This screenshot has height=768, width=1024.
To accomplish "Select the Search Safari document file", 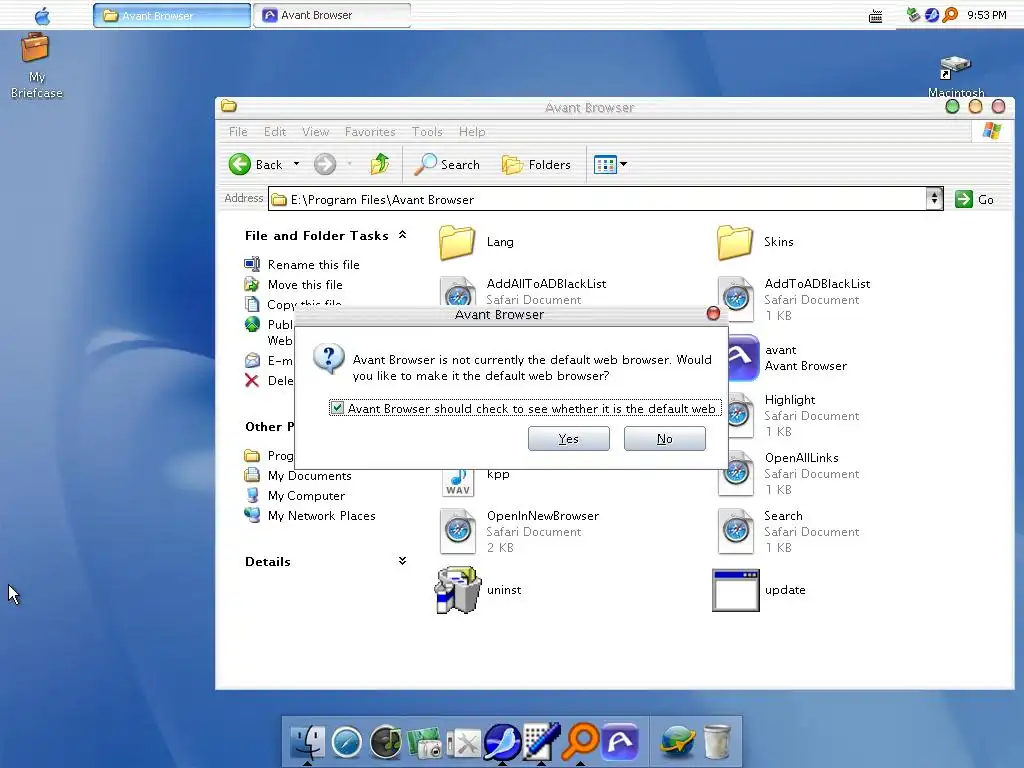I will (788, 532).
